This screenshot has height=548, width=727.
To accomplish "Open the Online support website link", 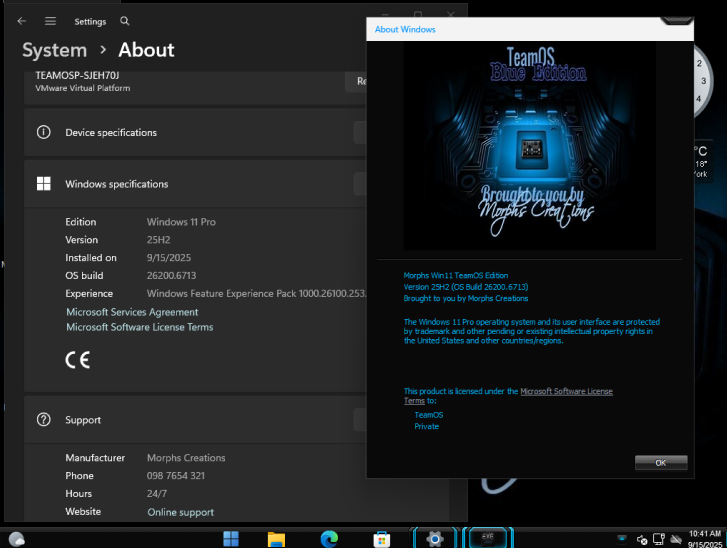I will [181, 512].
